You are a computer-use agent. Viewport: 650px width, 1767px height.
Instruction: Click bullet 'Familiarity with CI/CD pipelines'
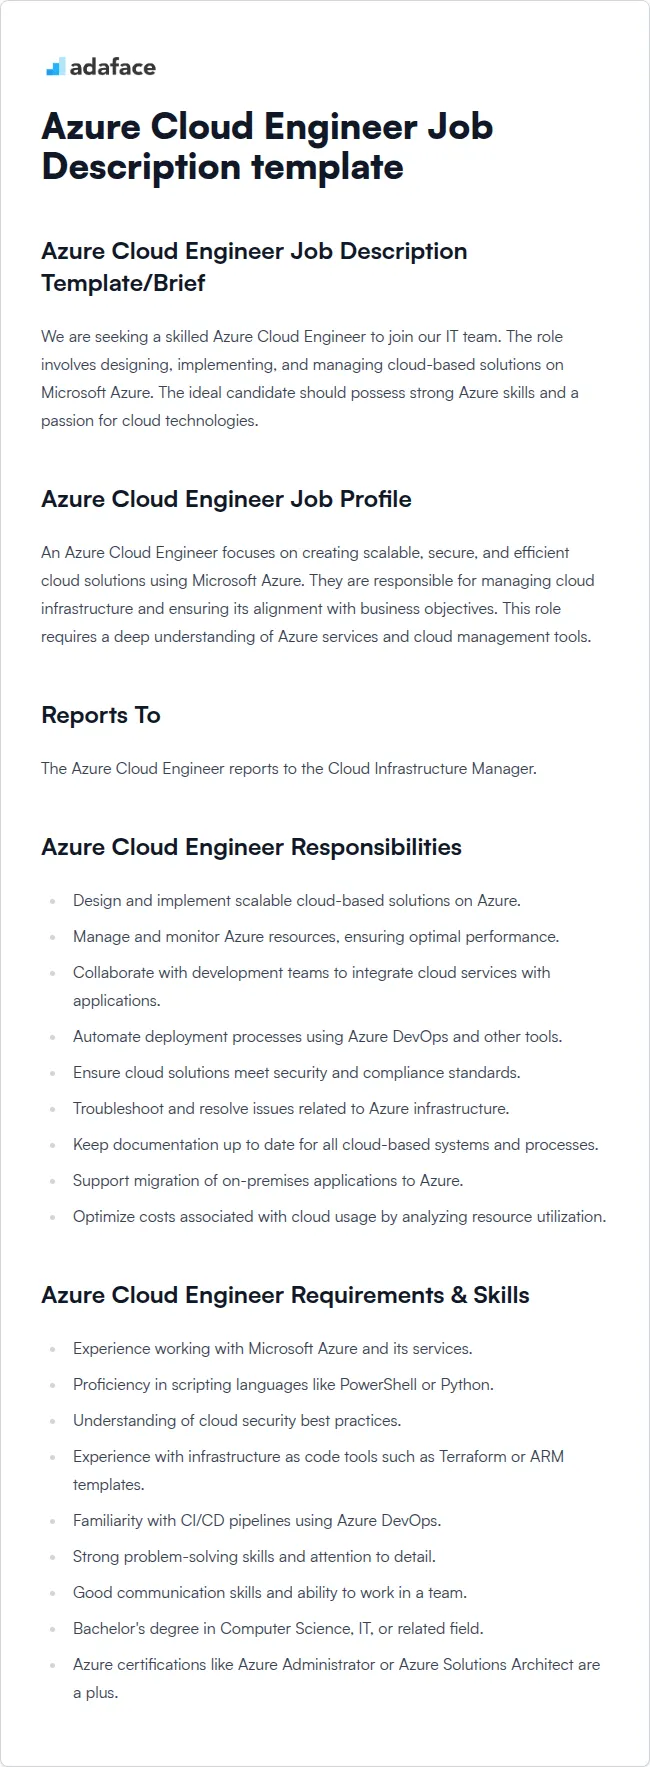(257, 1520)
